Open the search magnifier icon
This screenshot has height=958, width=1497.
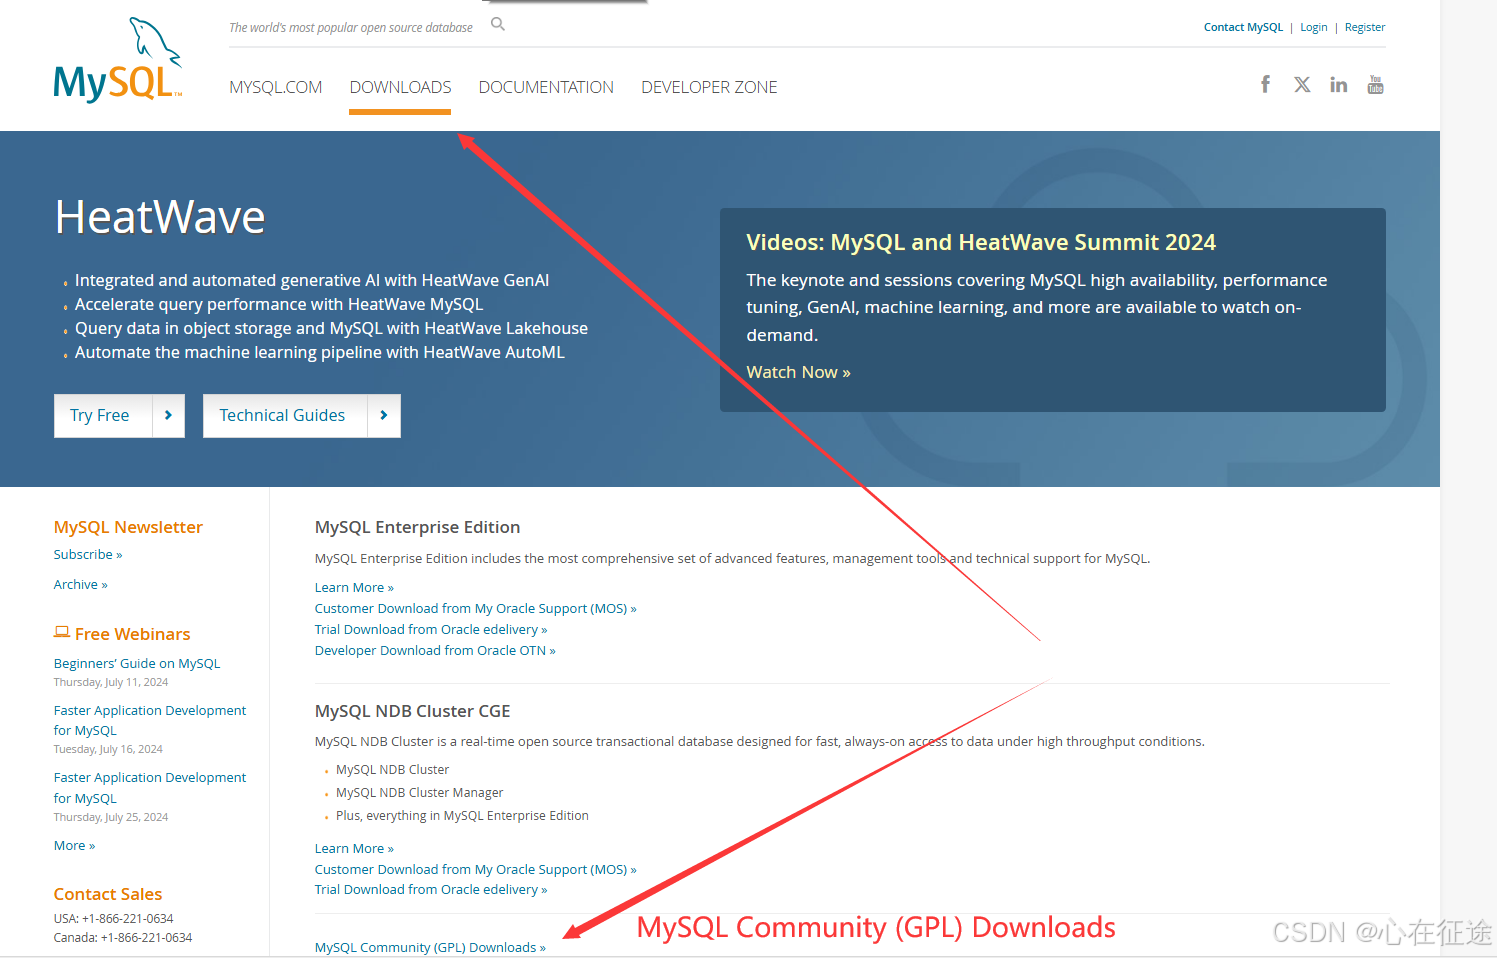pos(498,24)
